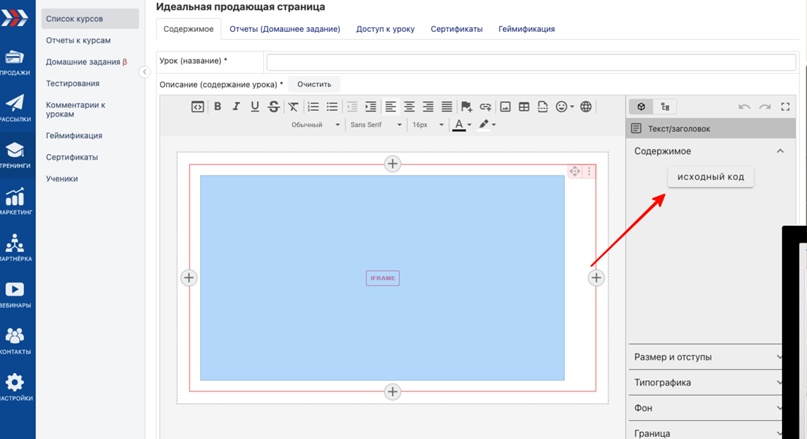This screenshot has height=439, width=807.
Task: Open the emoji picker
Action: (x=564, y=107)
